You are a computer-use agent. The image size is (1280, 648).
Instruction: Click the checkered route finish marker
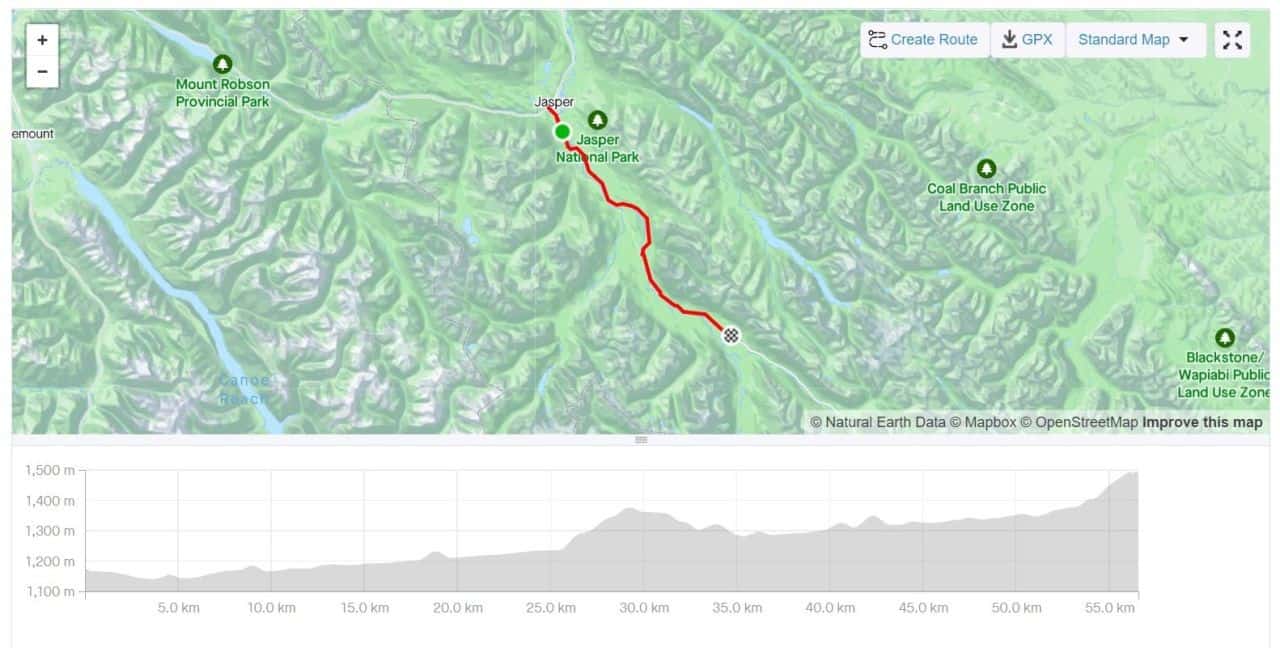(731, 335)
